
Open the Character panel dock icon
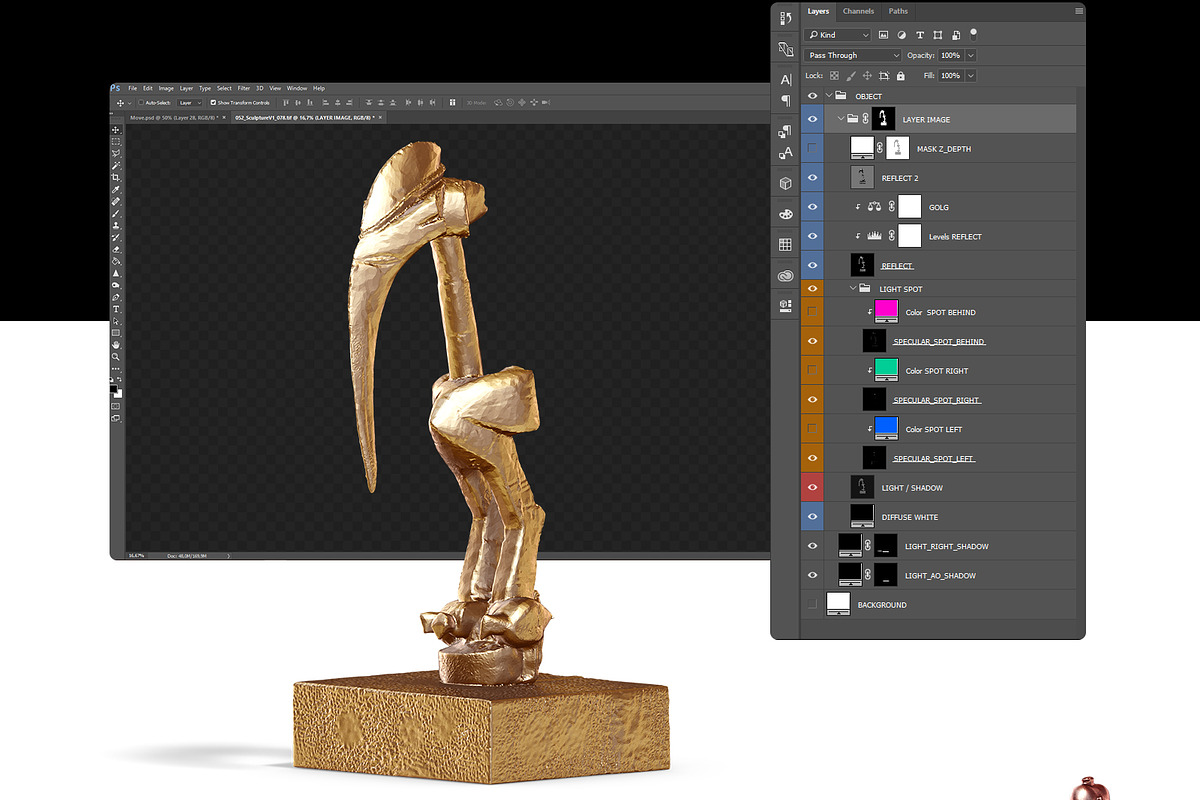(x=785, y=79)
